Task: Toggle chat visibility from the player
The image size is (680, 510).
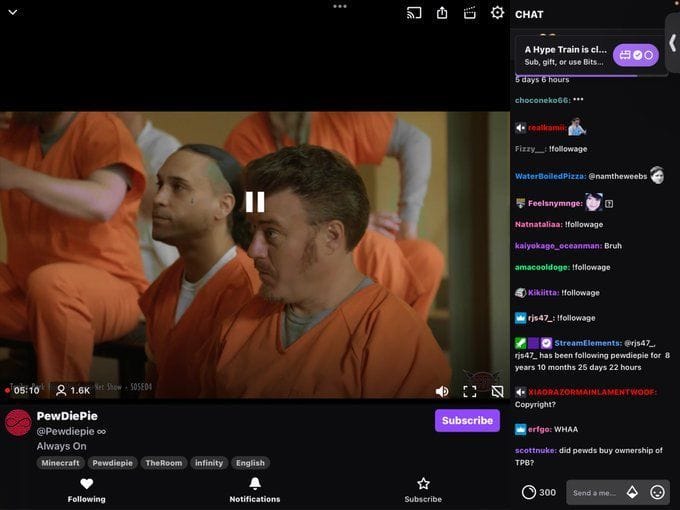Action: pos(497,391)
